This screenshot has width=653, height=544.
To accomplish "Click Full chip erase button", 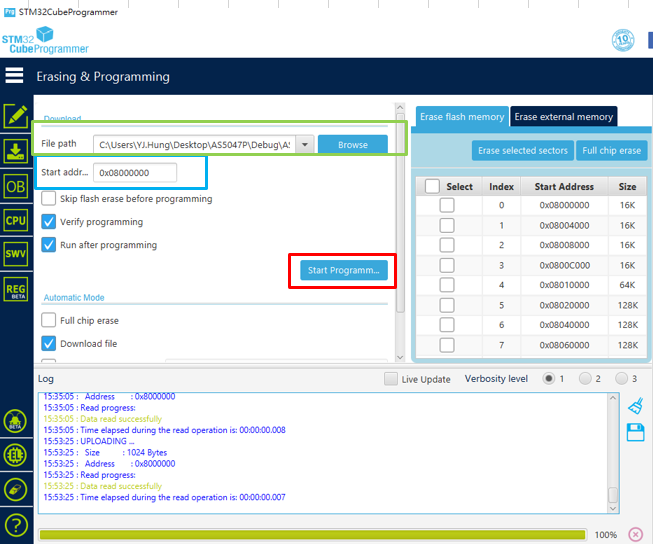I will tap(611, 150).
